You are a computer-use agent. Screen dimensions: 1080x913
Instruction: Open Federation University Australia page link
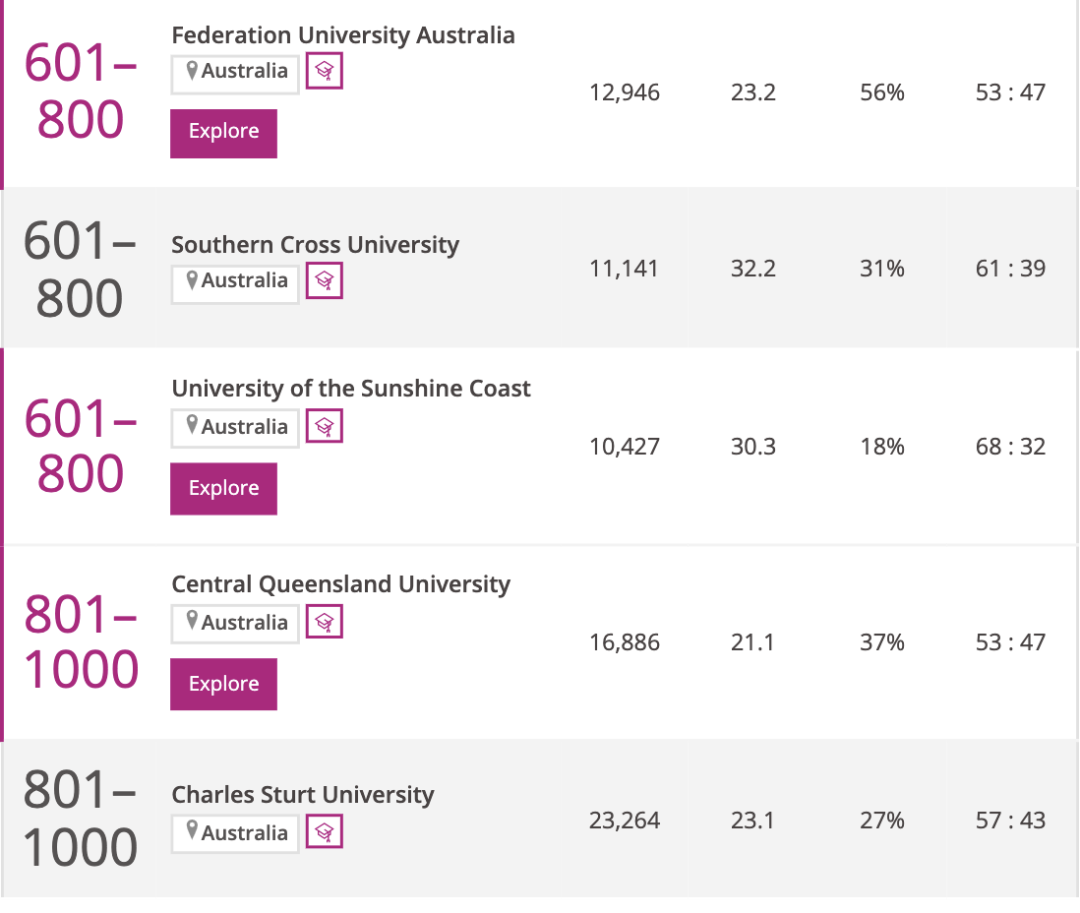[343, 35]
